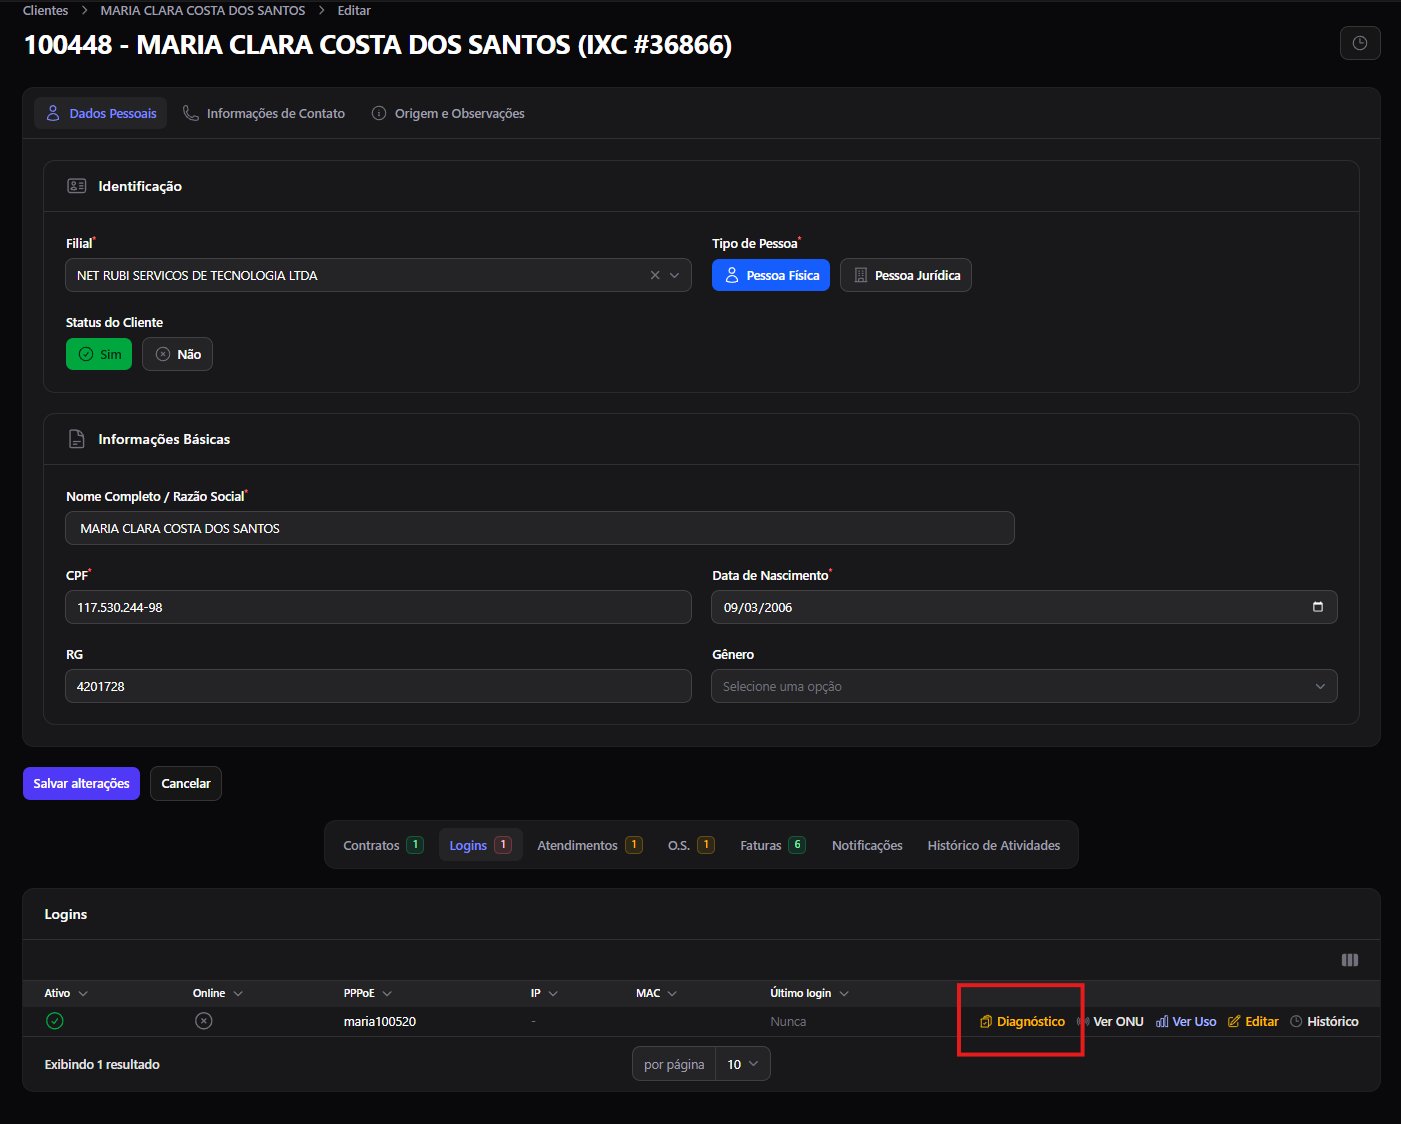Select Pessoa Jurídica person type
The width and height of the screenshot is (1401, 1124).
click(906, 275)
